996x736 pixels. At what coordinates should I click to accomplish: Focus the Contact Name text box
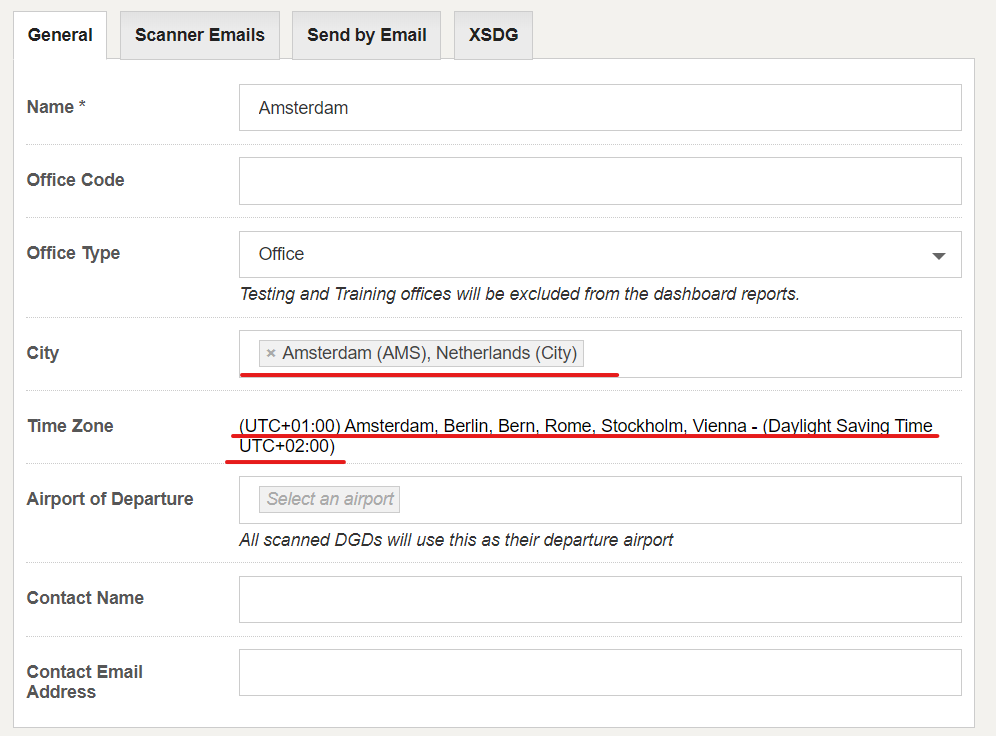pyautogui.click(x=600, y=599)
